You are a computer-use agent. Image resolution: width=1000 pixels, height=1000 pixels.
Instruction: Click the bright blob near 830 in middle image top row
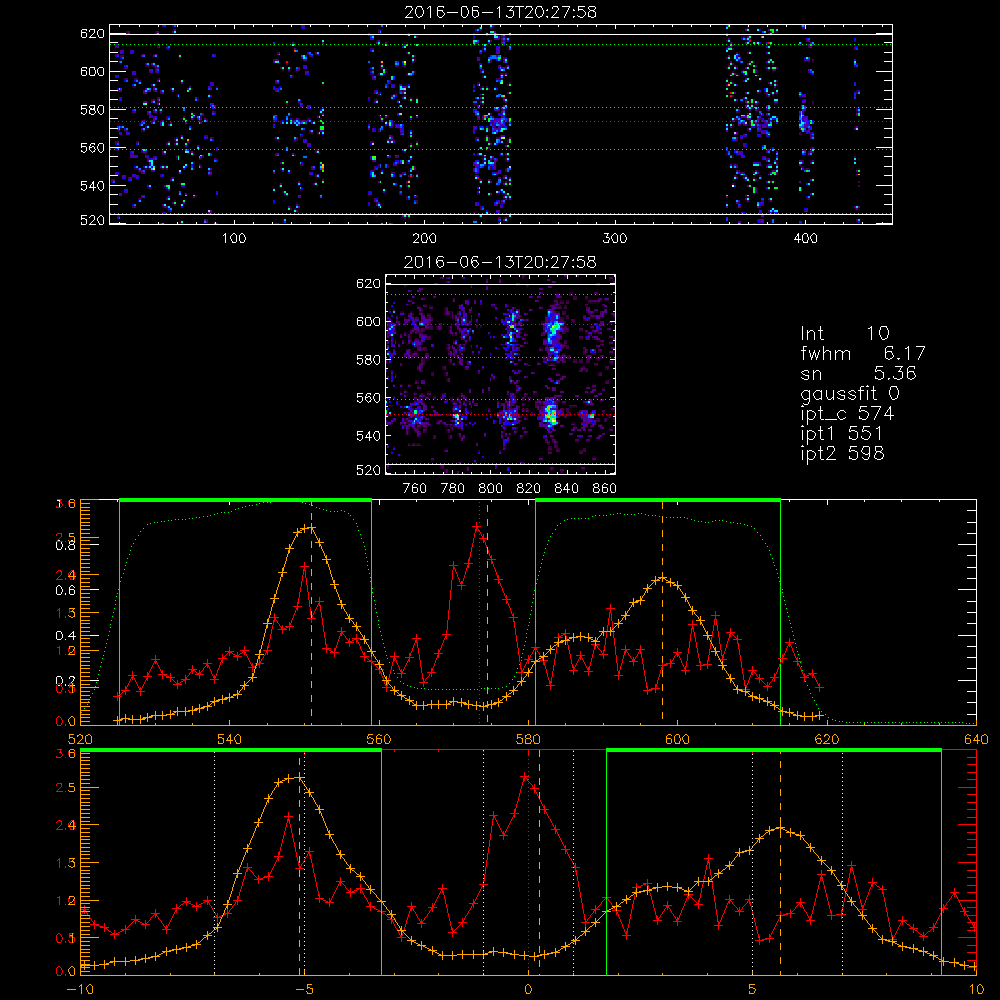click(x=553, y=333)
